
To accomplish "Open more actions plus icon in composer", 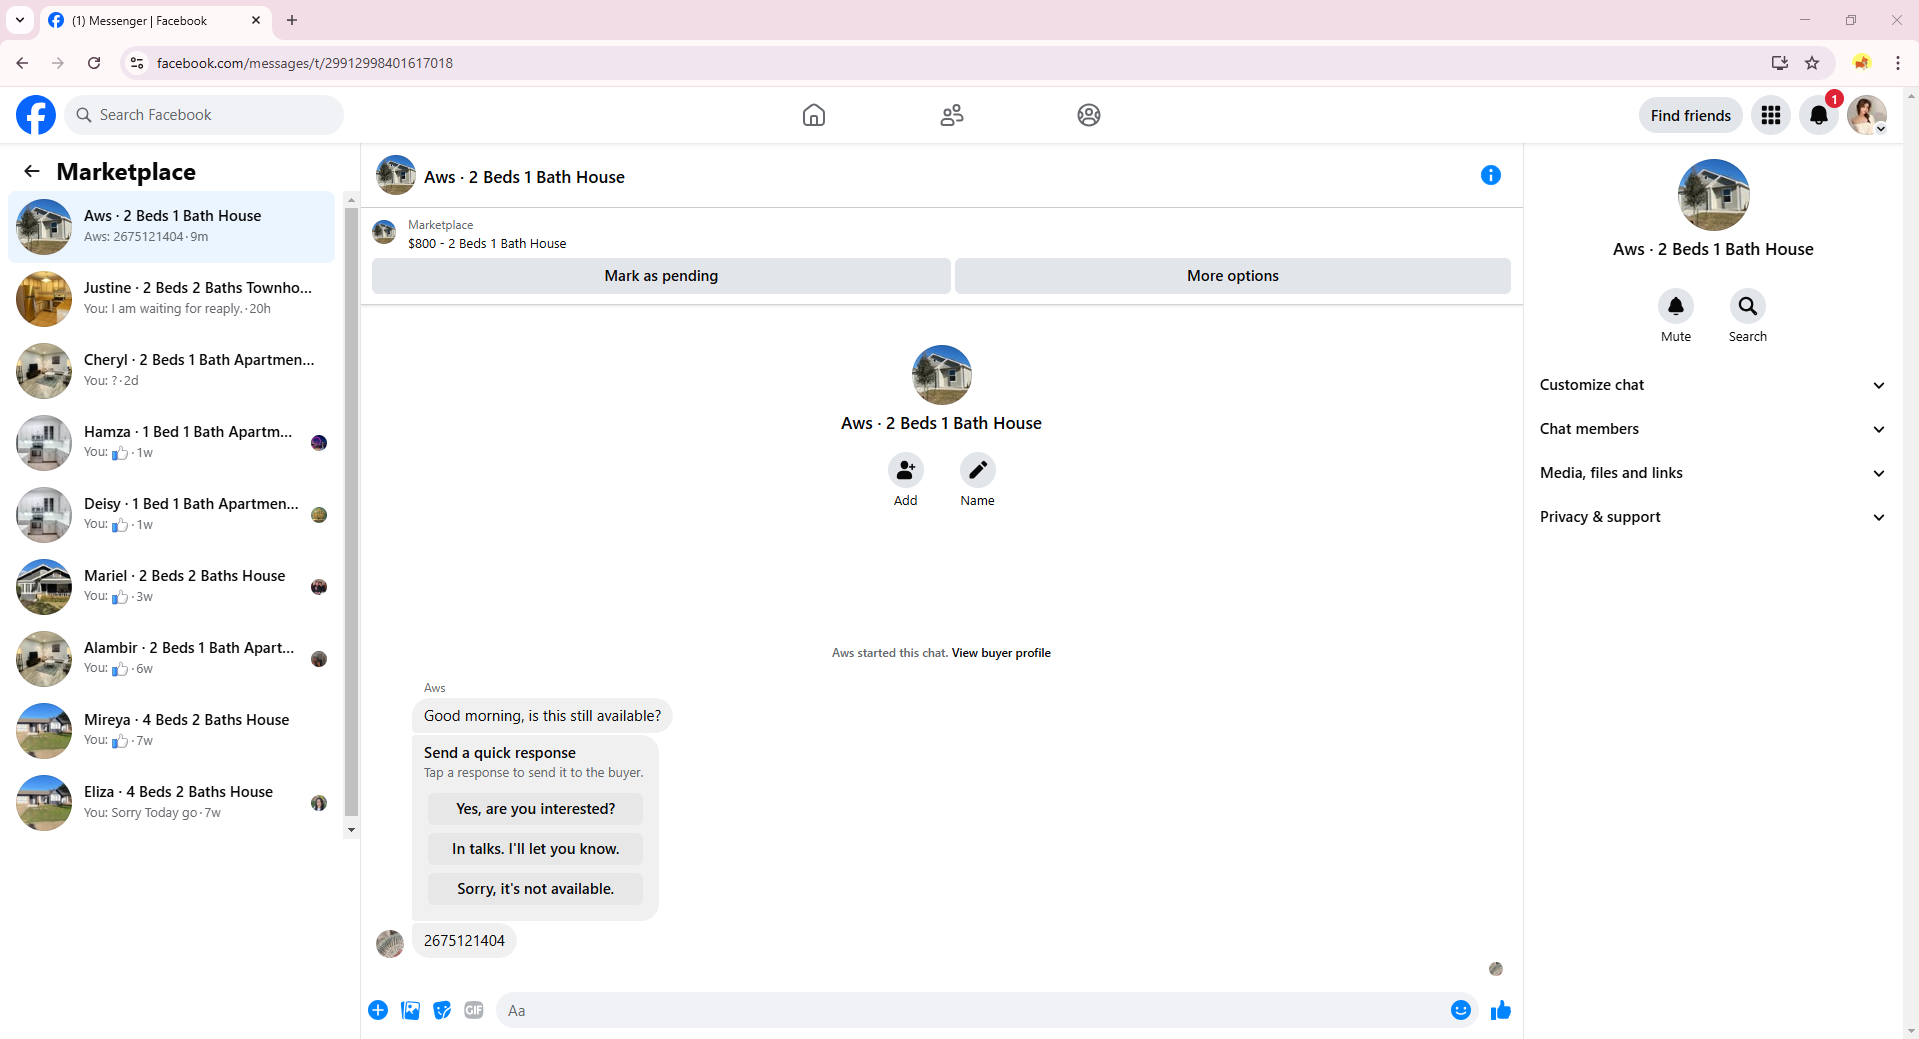I will point(378,1010).
